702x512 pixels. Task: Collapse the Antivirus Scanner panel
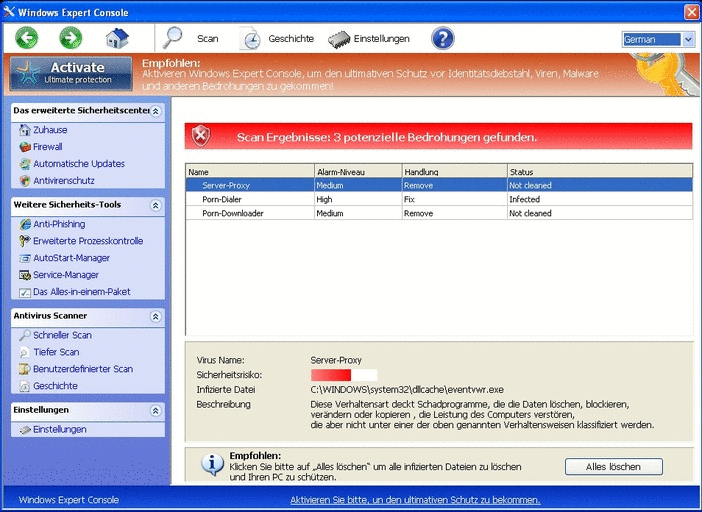pyautogui.click(x=155, y=316)
